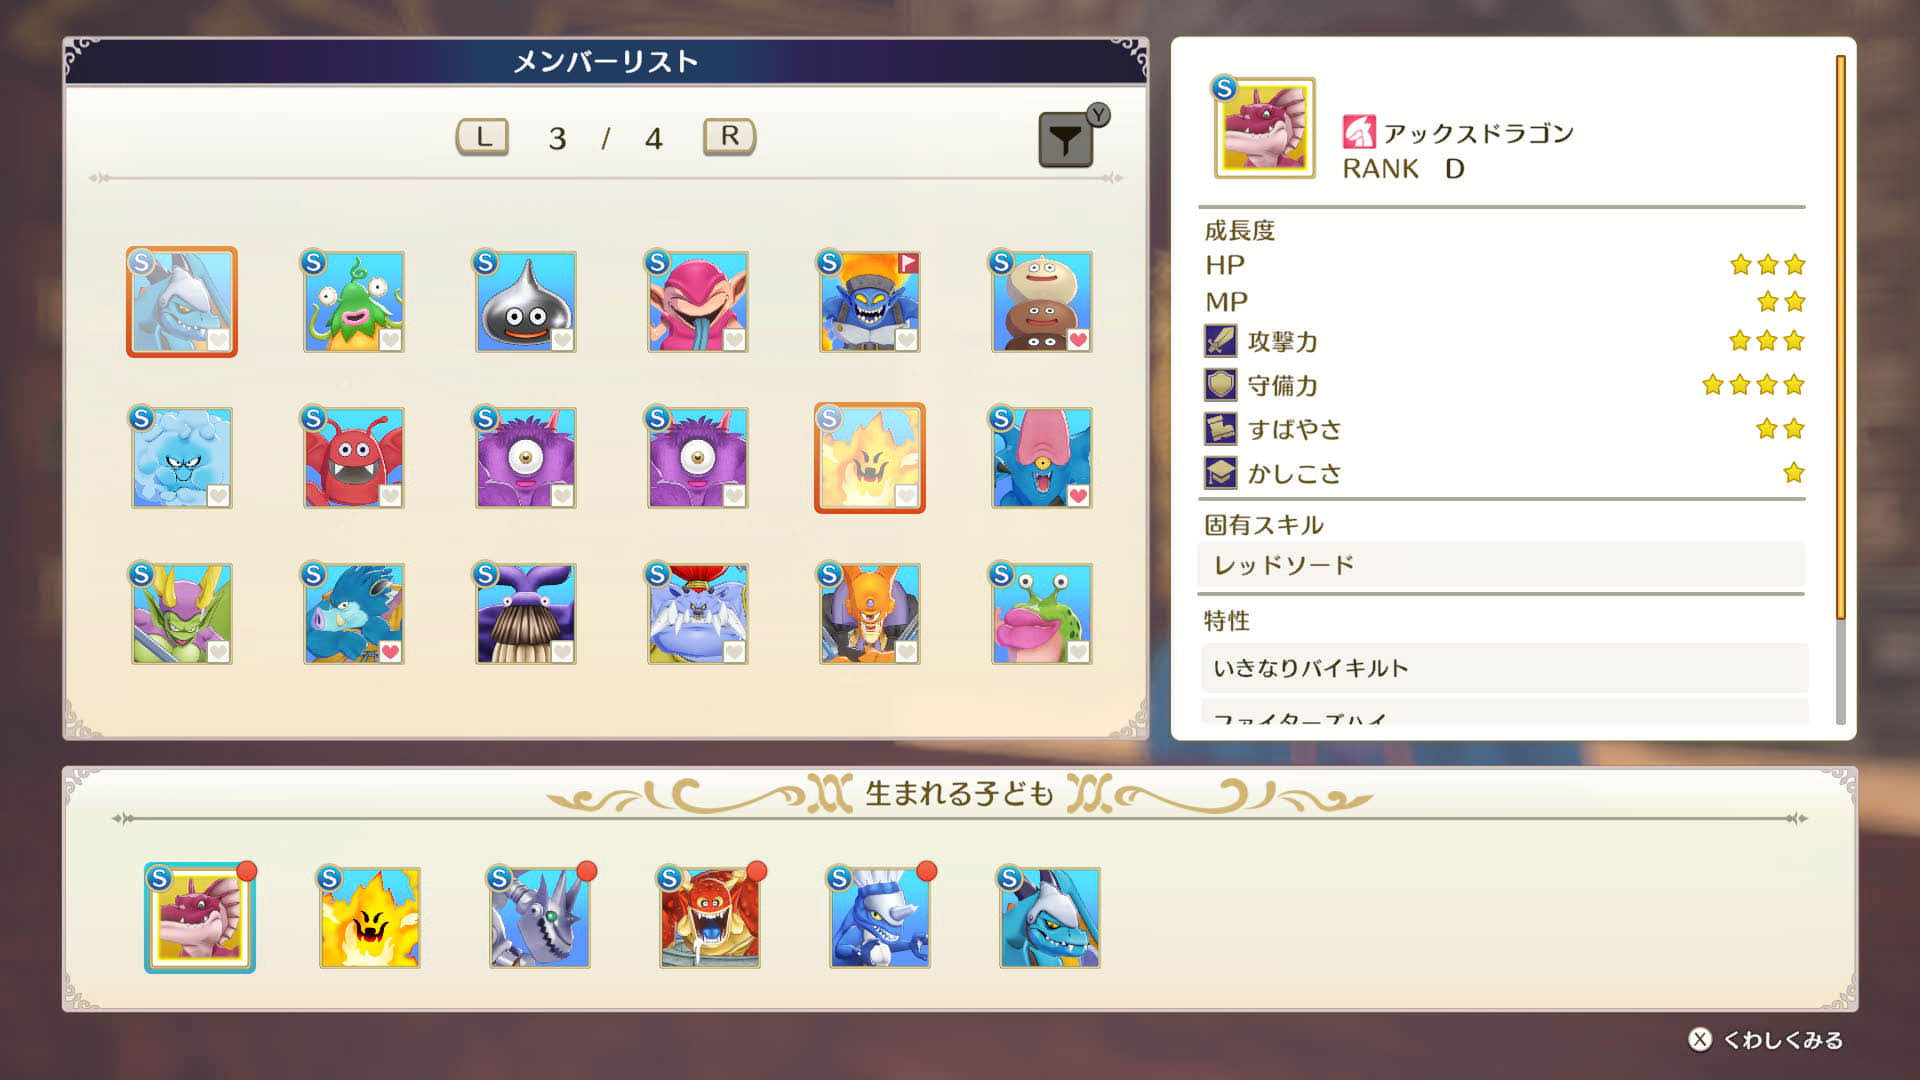Image resolution: width=1920 pixels, height=1080 pixels.
Task: Toggle favorite heart on blue boar monster
Action: (x=390, y=652)
